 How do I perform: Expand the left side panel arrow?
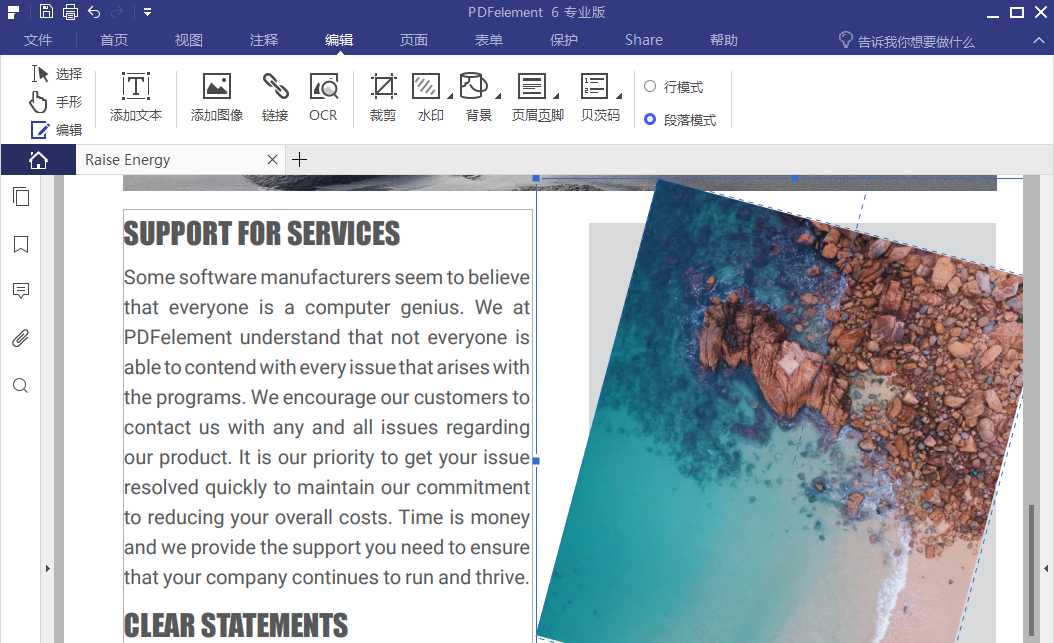pos(48,568)
